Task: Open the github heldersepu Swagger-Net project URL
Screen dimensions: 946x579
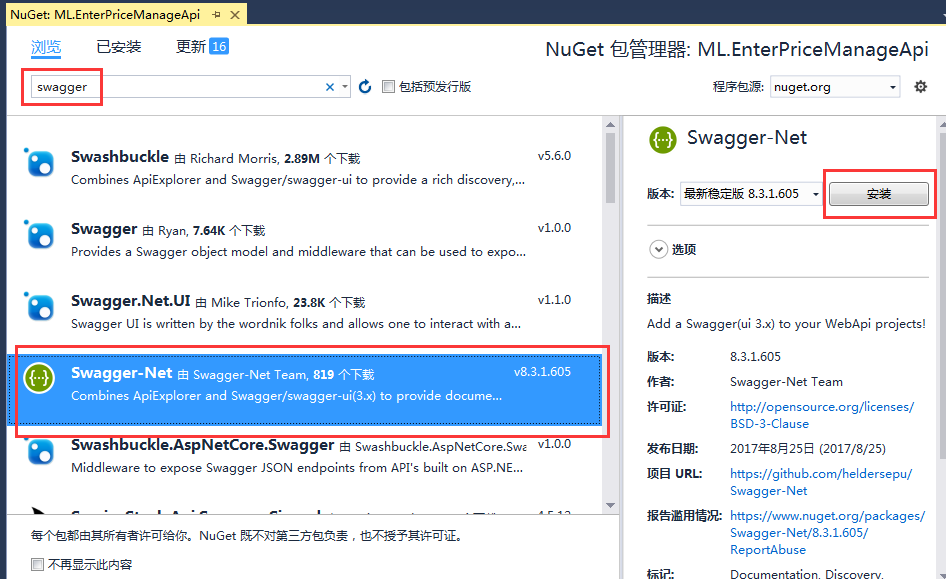Action: pyautogui.click(x=821, y=482)
